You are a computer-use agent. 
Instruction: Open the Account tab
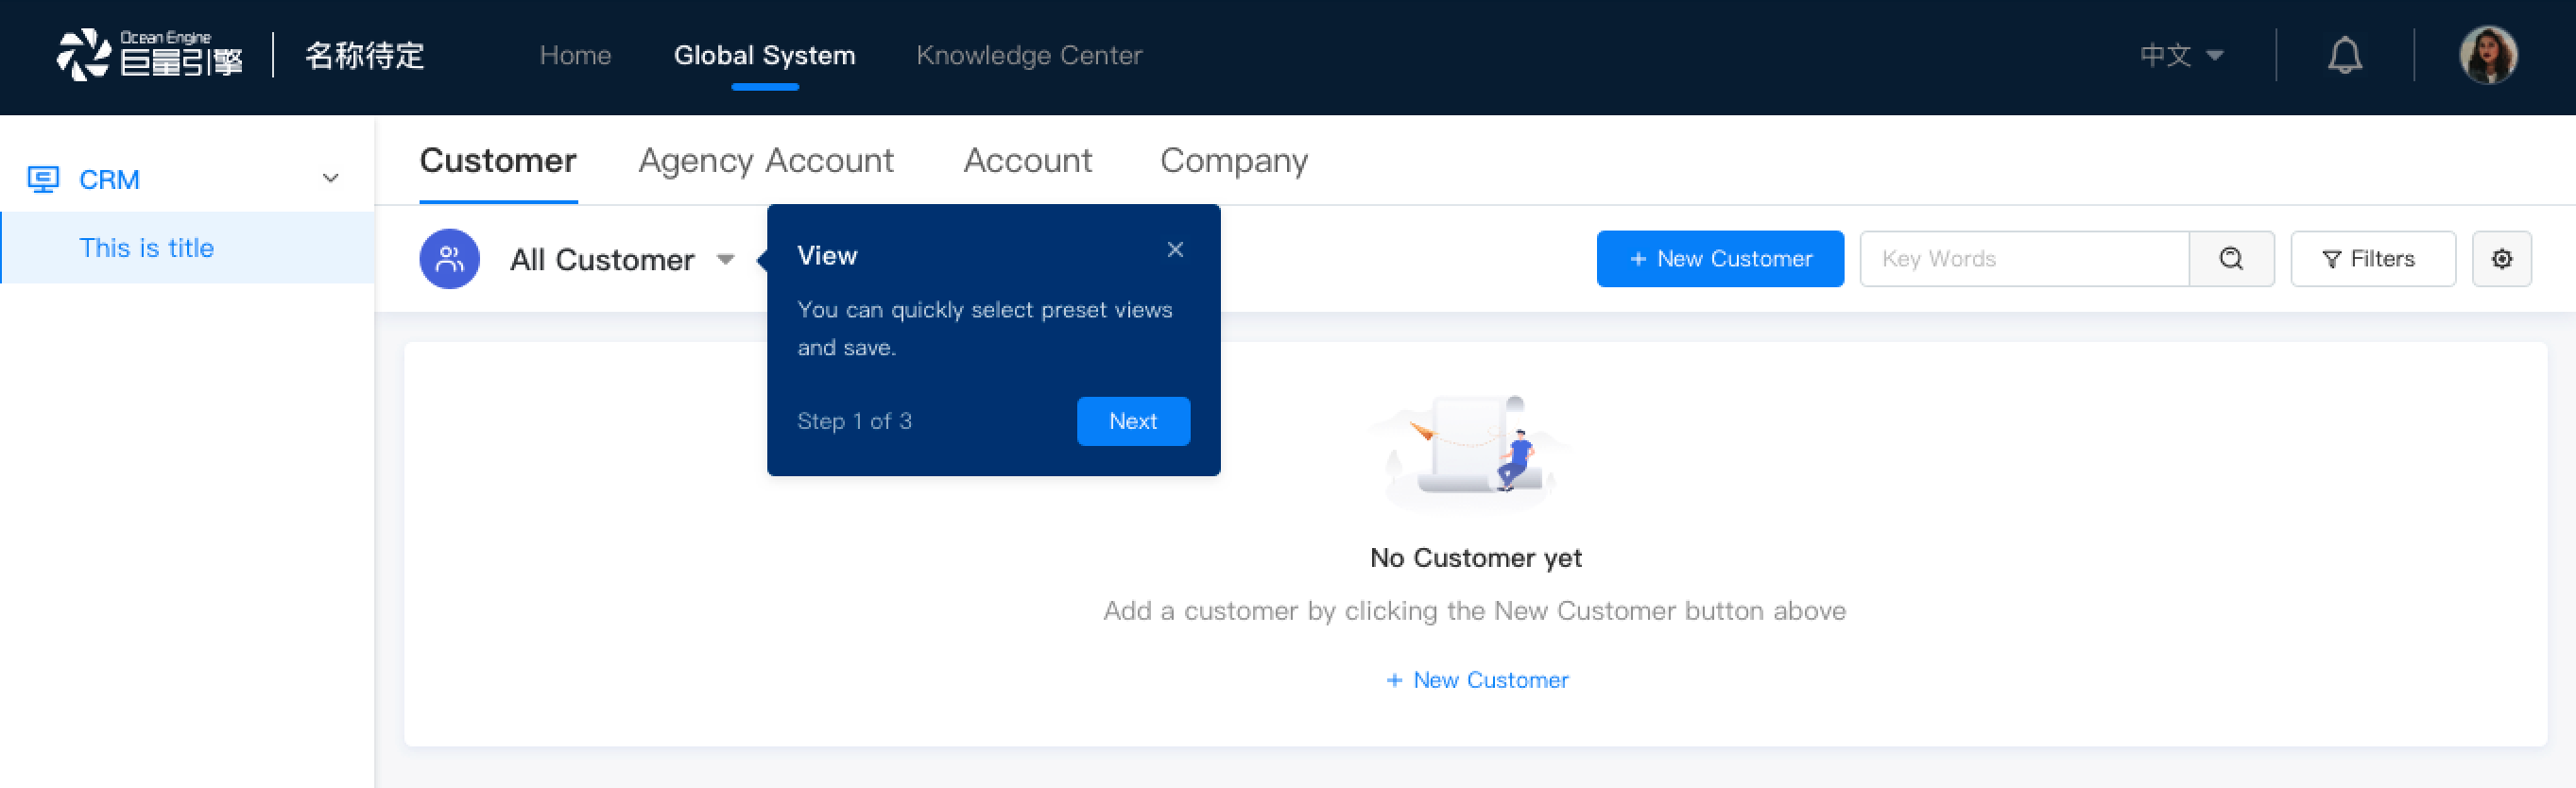click(x=1027, y=161)
